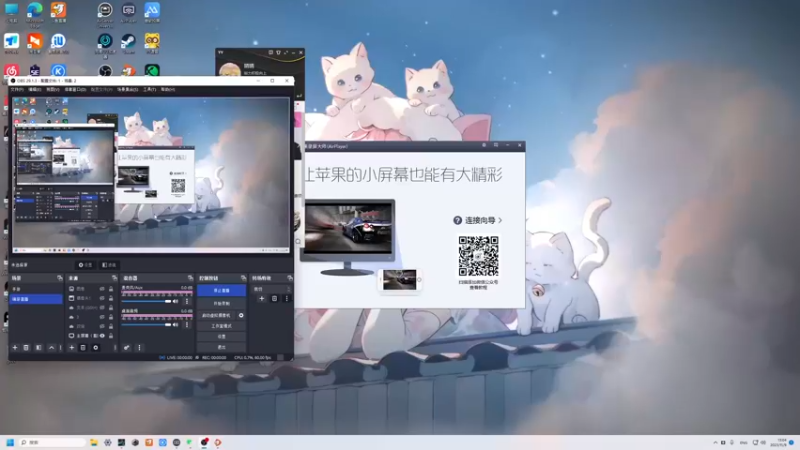
Task: Select the first scene in Scenes list
Action: [x=36, y=289]
